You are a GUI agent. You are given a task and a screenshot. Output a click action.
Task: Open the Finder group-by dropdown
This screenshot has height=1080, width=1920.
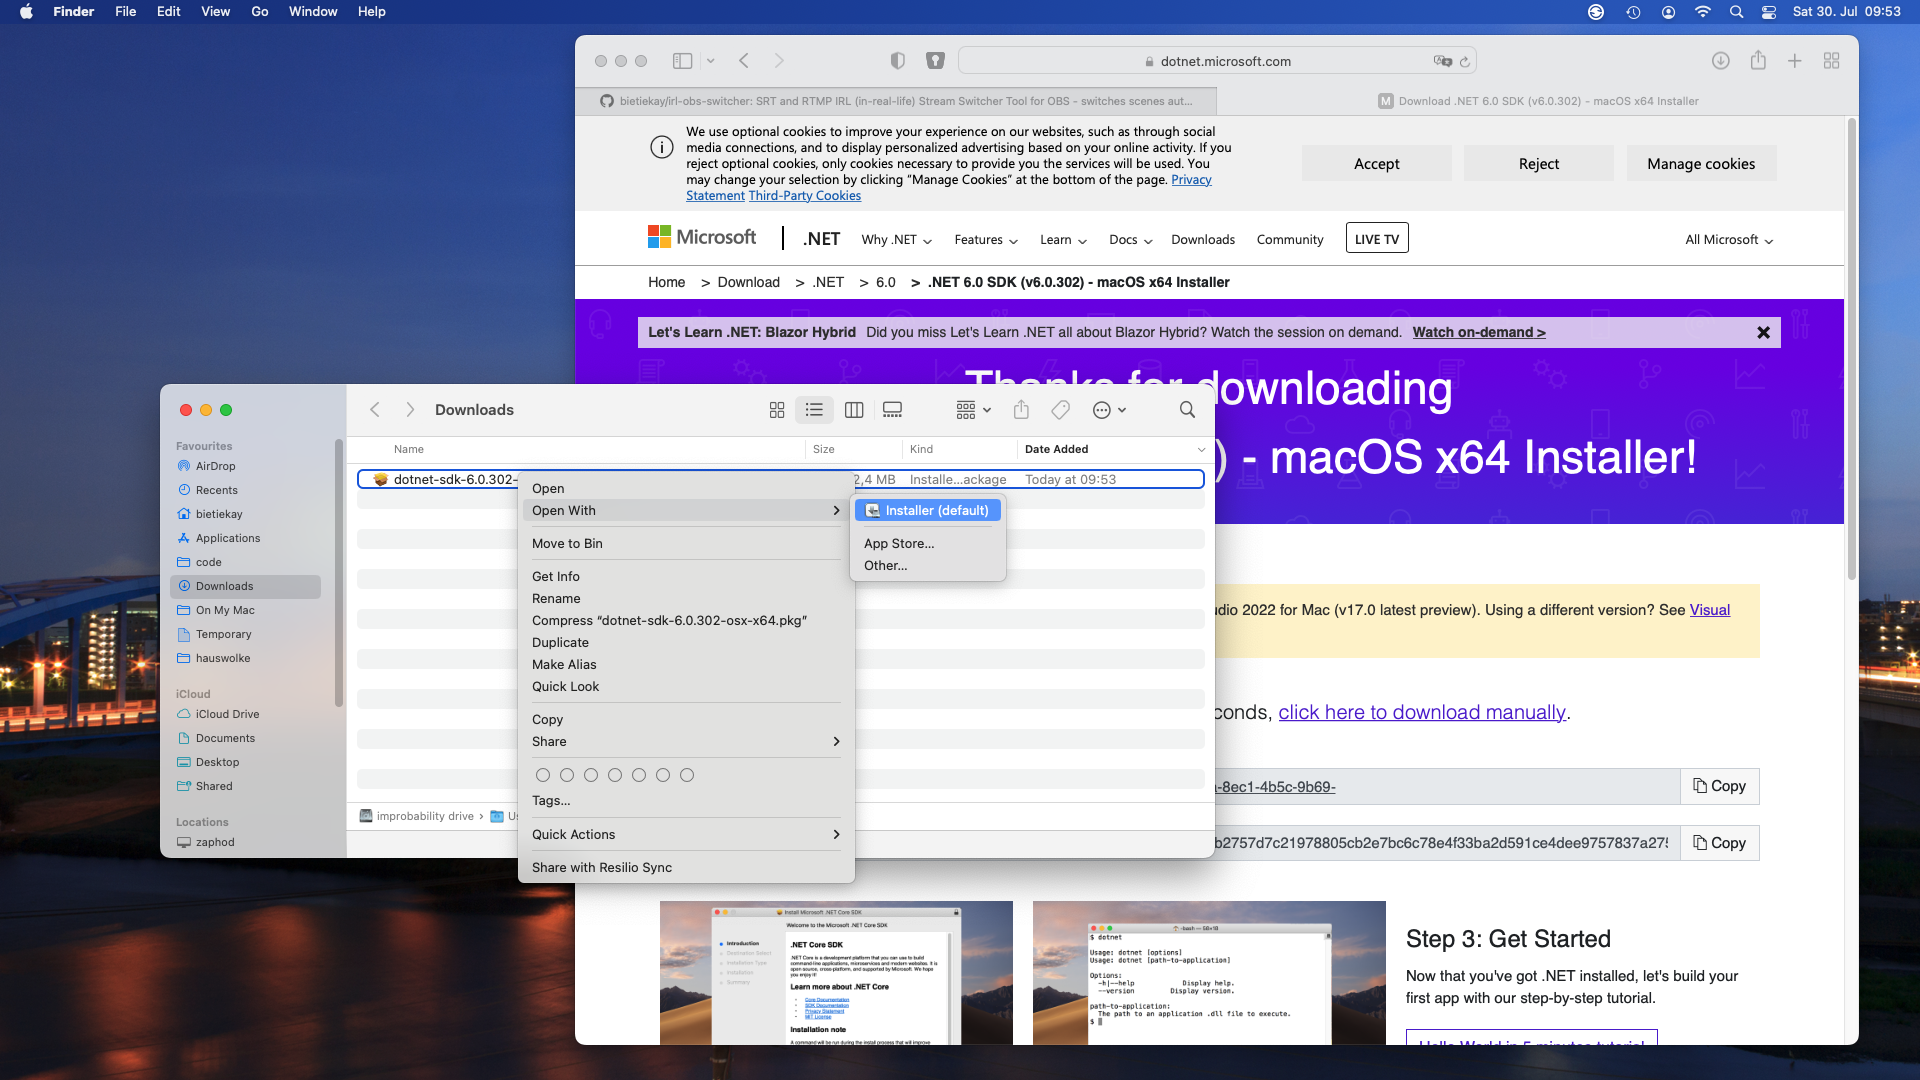coord(973,410)
